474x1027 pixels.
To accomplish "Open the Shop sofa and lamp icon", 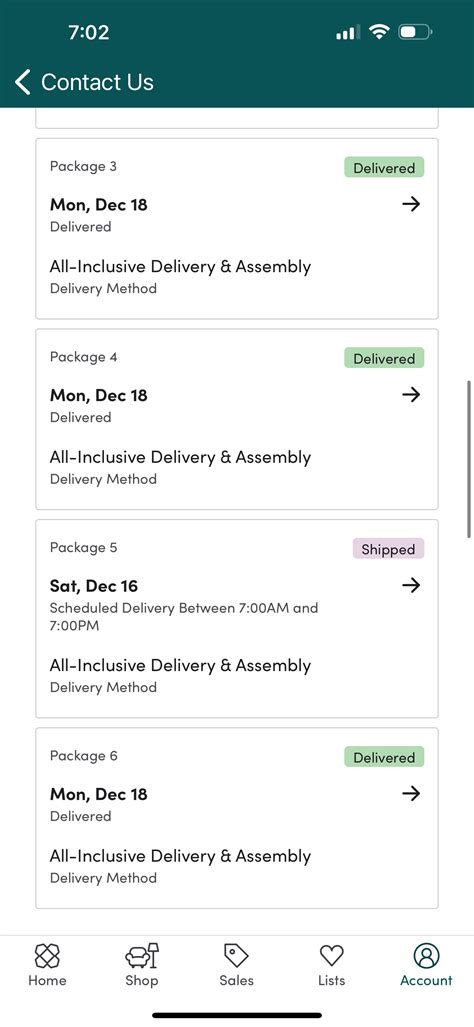I will point(142,956).
